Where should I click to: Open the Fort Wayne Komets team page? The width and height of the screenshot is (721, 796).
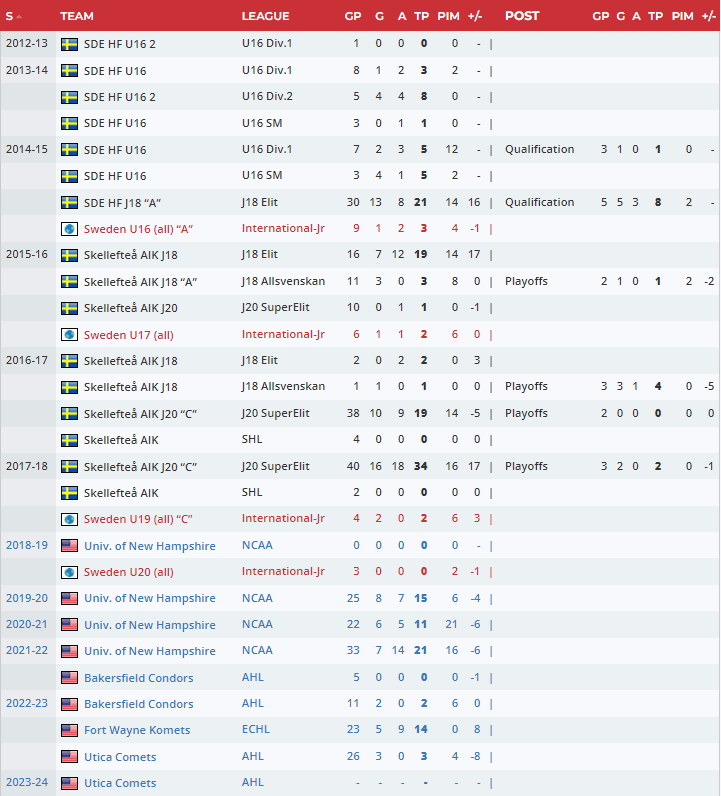(137, 730)
